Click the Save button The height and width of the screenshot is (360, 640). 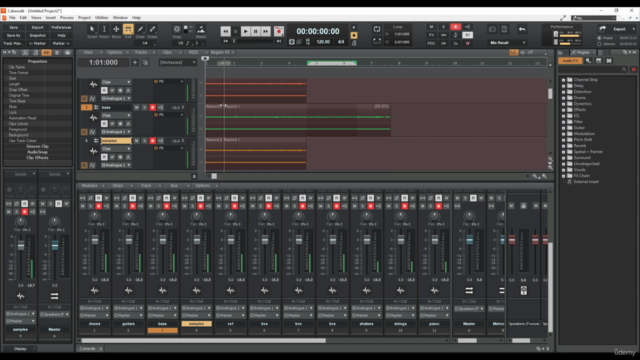pyautogui.click(x=13, y=27)
